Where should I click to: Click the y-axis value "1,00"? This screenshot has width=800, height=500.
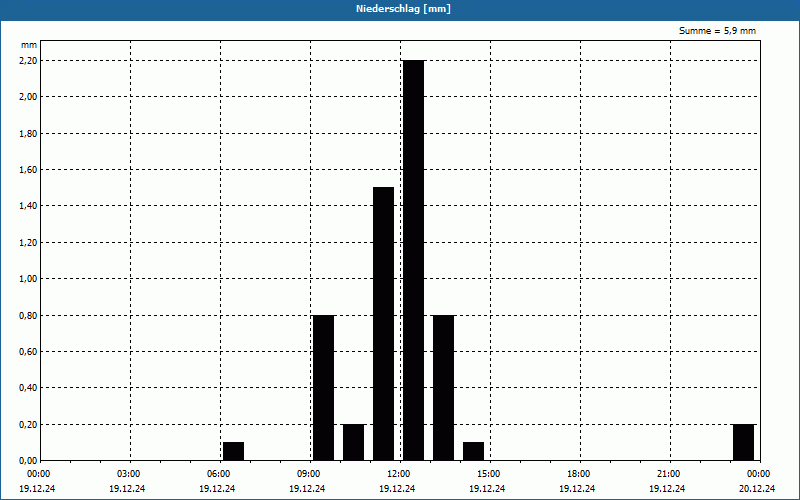[29, 279]
